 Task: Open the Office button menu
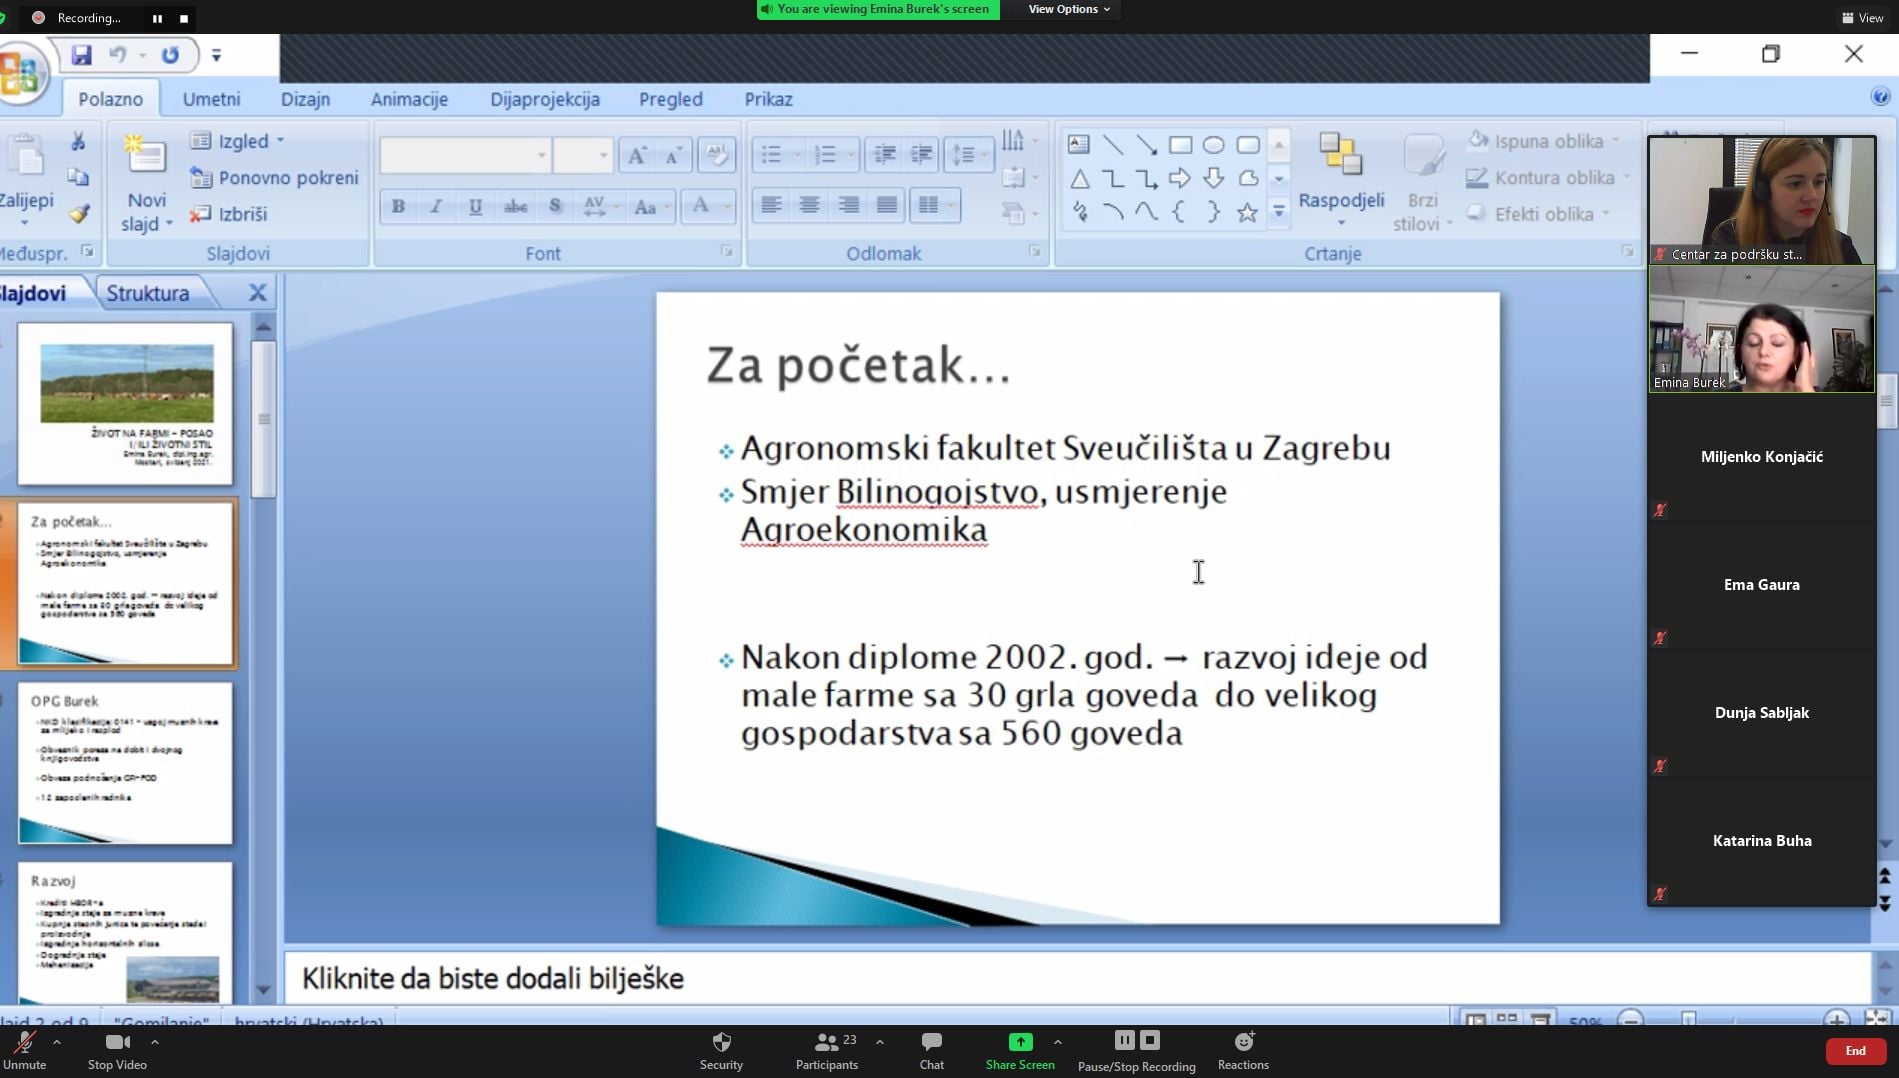point(20,75)
